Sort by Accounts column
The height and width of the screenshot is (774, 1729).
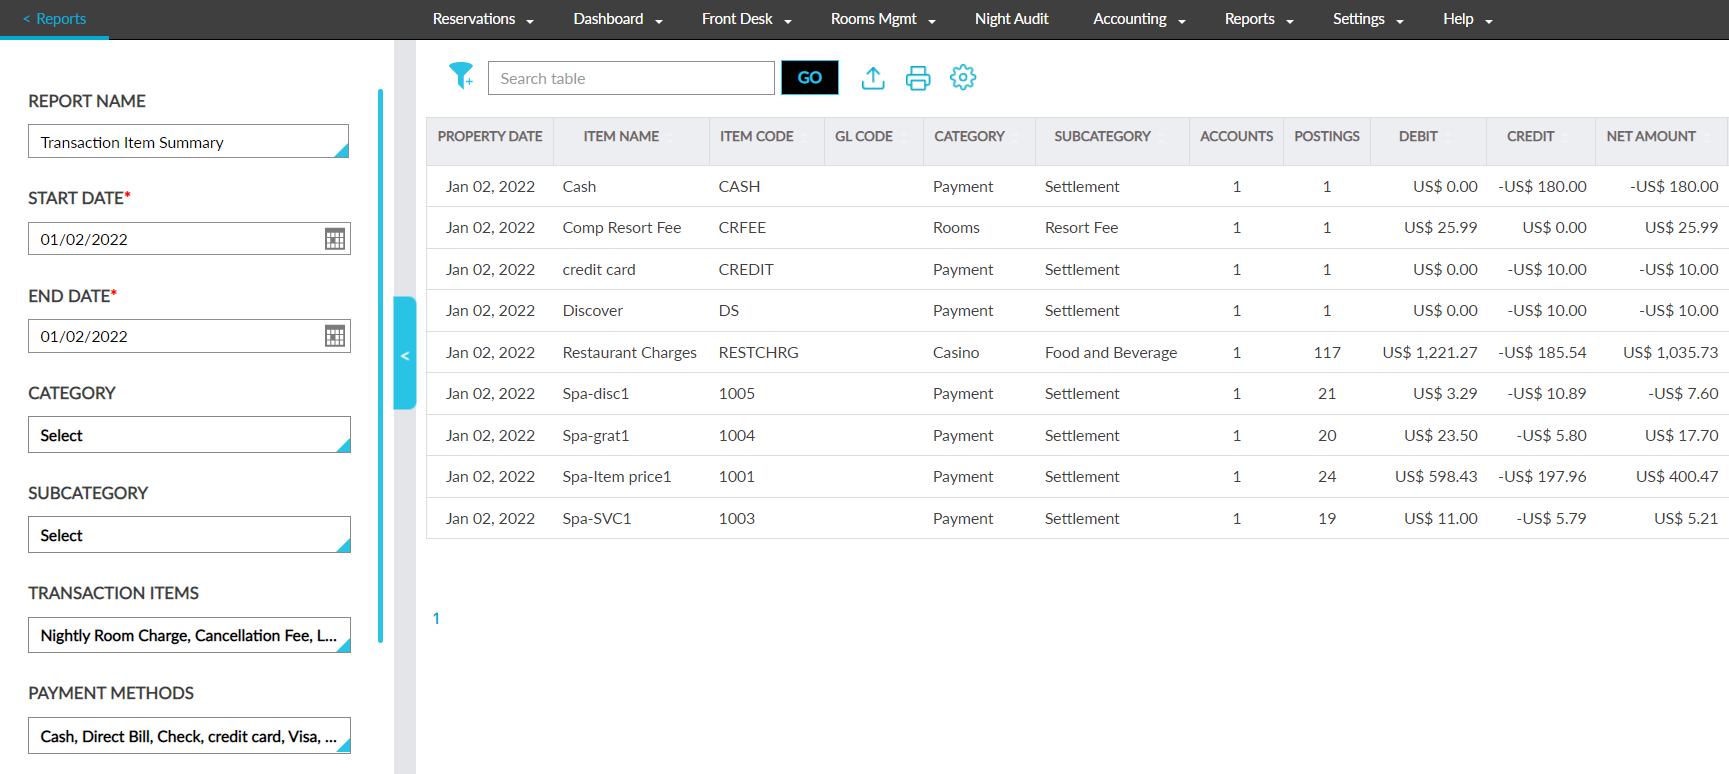coord(1236,137)
